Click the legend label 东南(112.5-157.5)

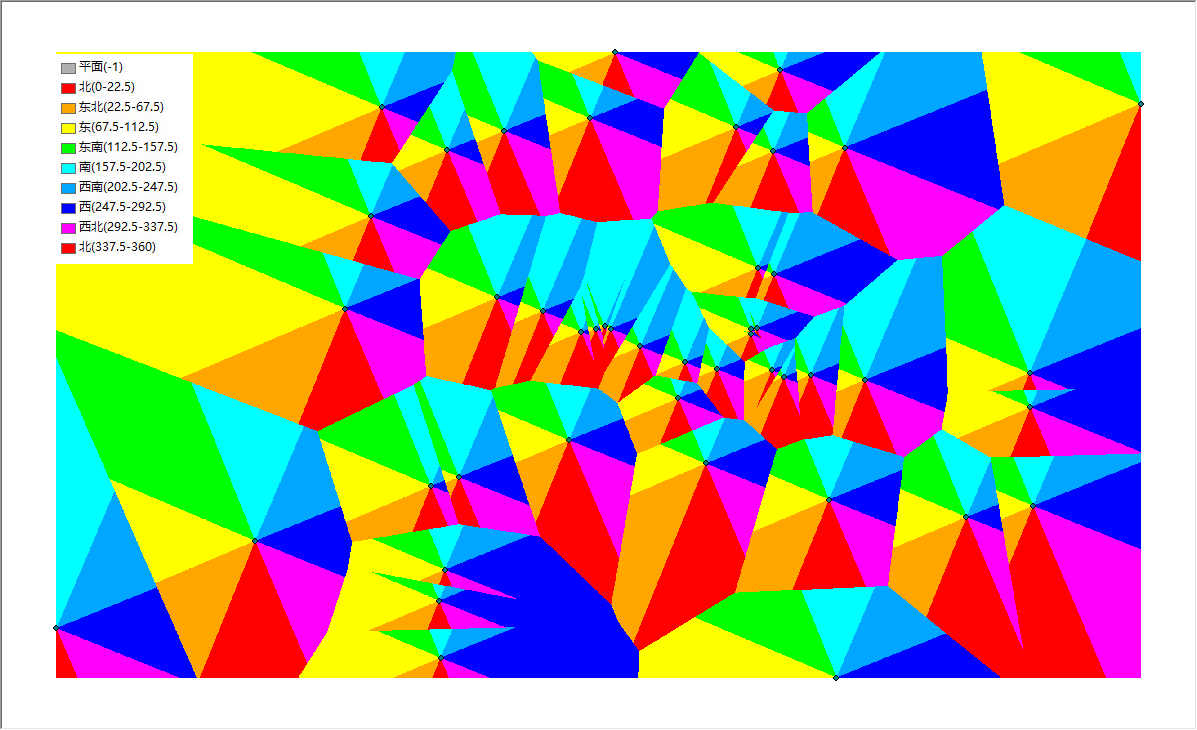pos(128,147)
